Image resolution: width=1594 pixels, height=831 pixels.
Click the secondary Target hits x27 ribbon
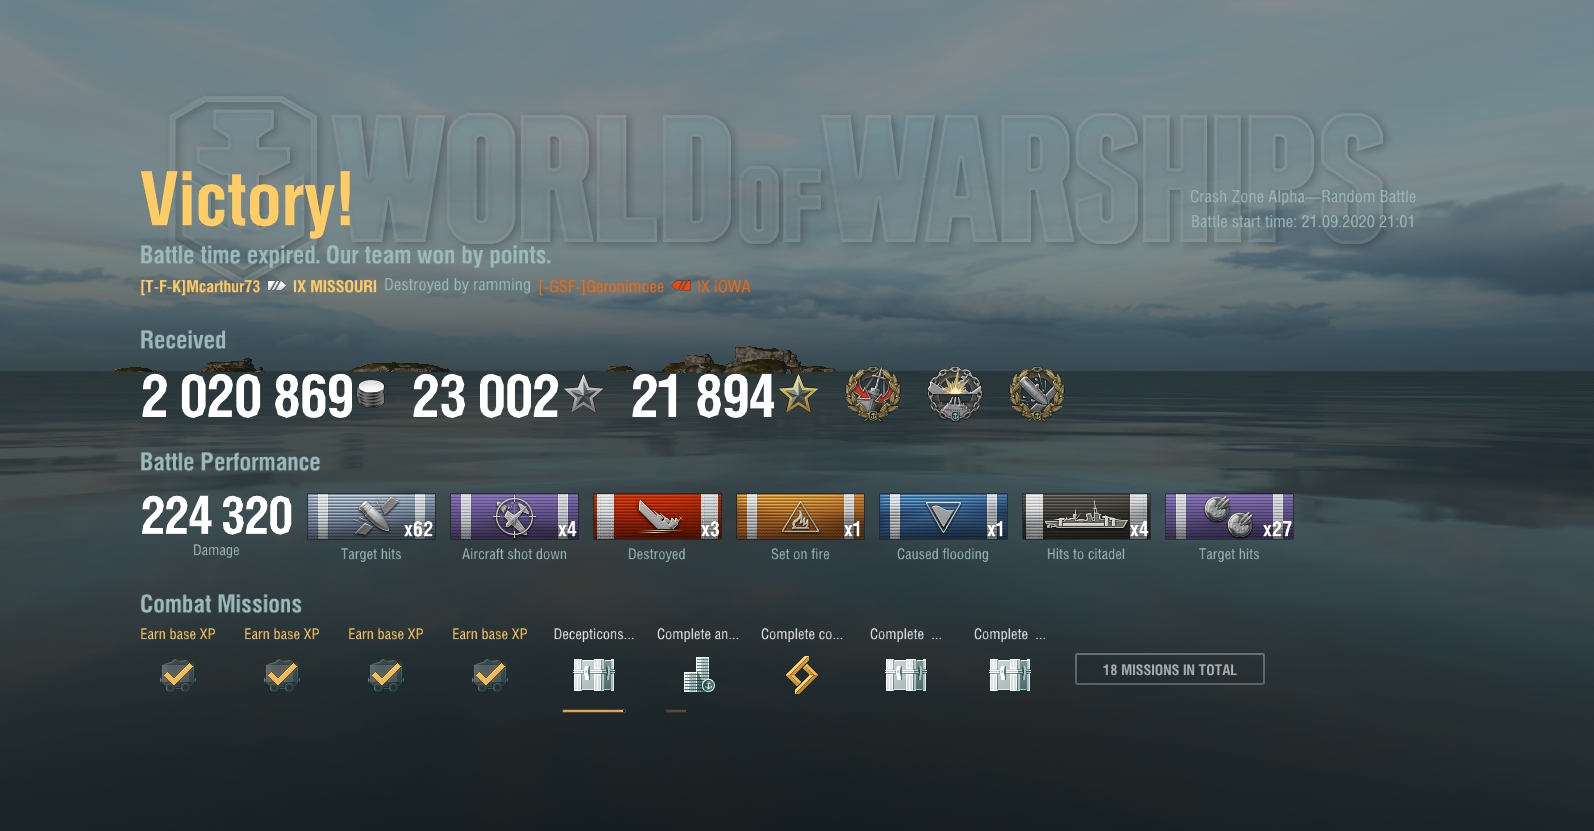[x=1229, y=517]
